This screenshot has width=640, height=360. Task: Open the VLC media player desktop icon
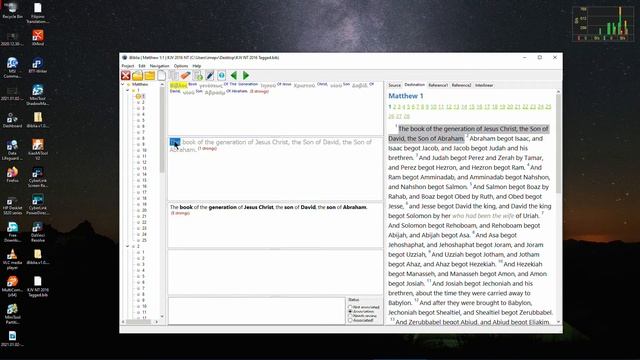coord(12,259)
